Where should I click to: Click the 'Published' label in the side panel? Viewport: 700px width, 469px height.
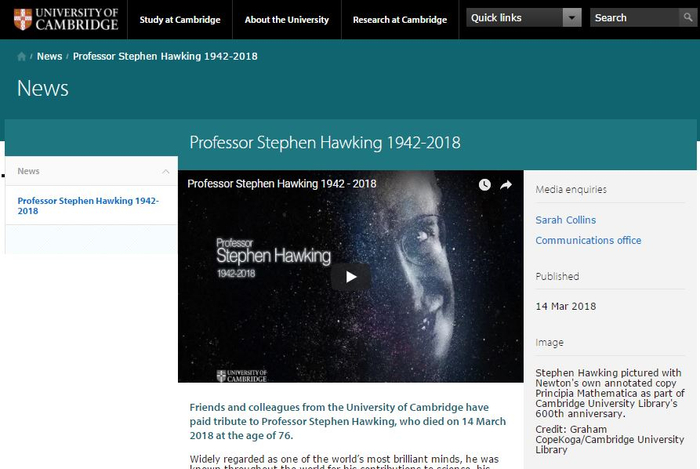click(557, 276)
